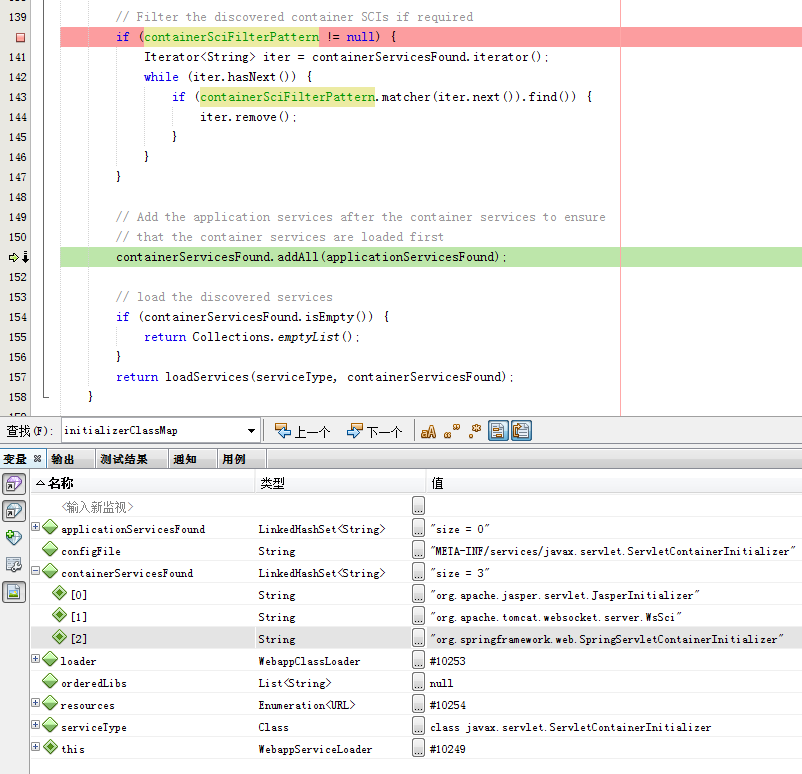802x774 pixels.
Task: Click the ellipsis button for orderedLibs value
Action: click(x=418, y=681)
